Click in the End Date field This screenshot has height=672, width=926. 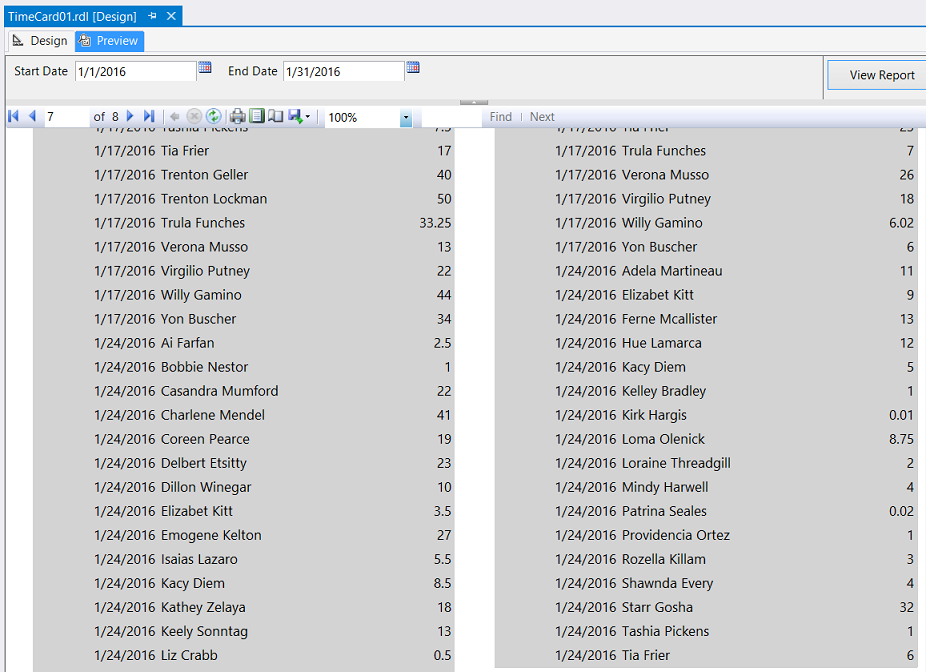pos(343,72)
